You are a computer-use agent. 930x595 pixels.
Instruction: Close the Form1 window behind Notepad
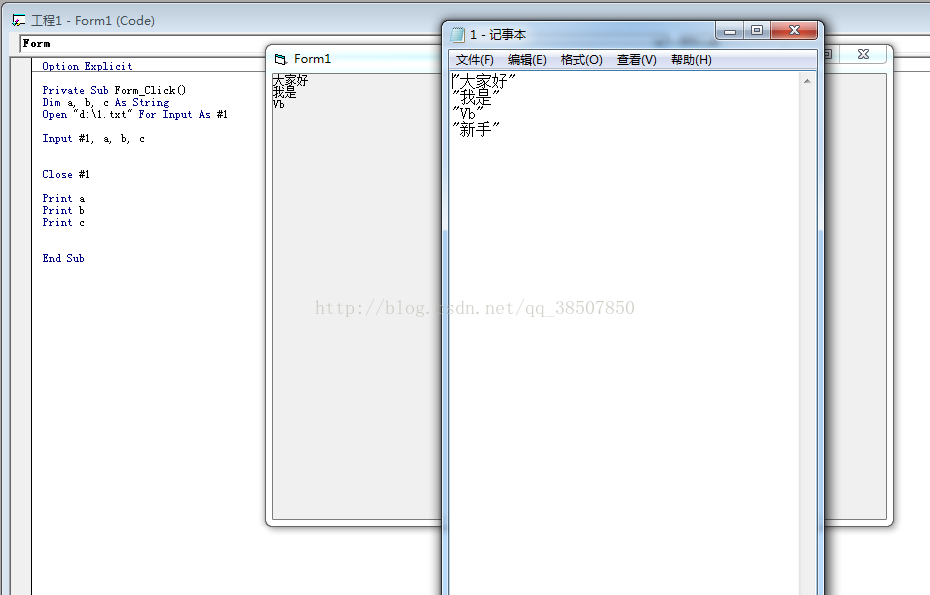click(864, 54)
